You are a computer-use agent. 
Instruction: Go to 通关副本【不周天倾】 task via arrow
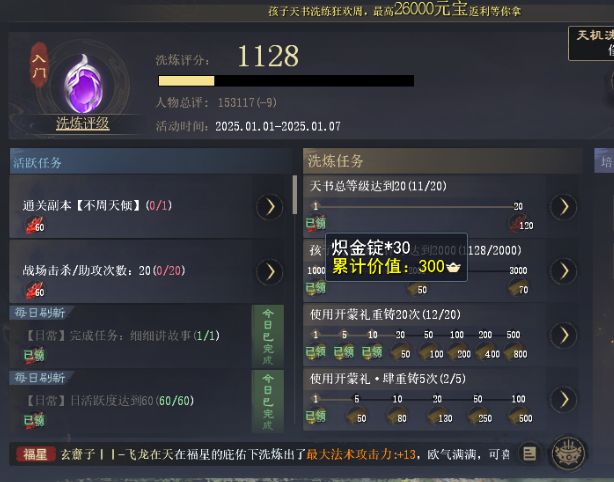(x=270, y=207)
